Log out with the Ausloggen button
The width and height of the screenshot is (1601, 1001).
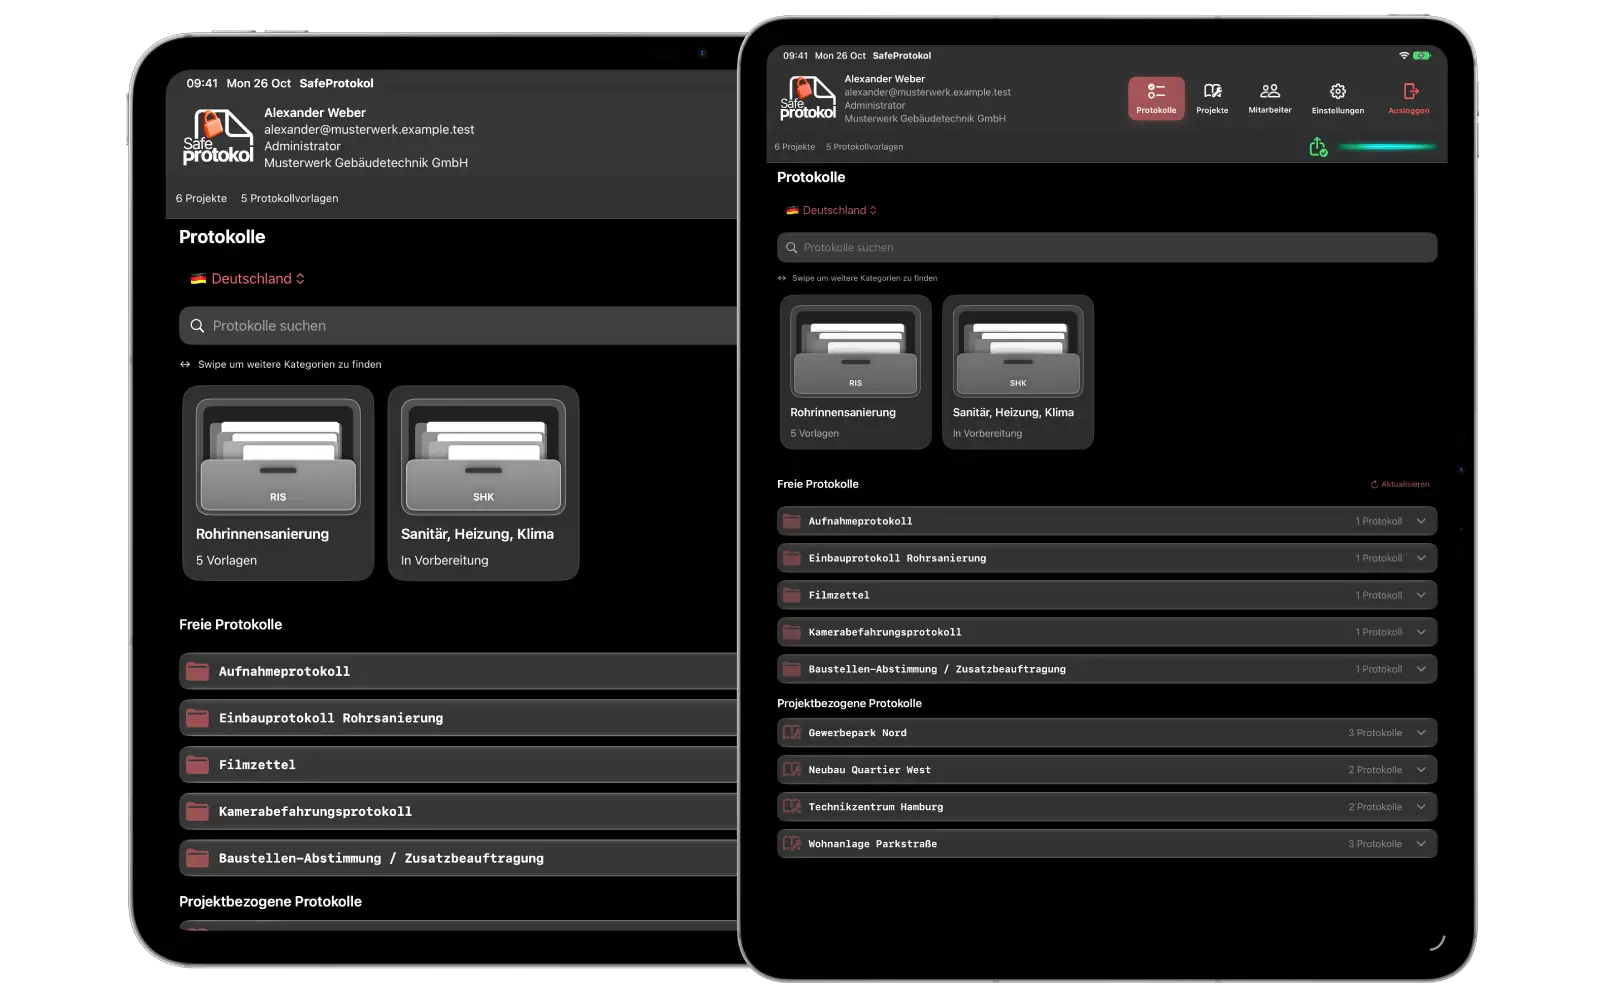pyautogui.click(x=1409, y=98)
